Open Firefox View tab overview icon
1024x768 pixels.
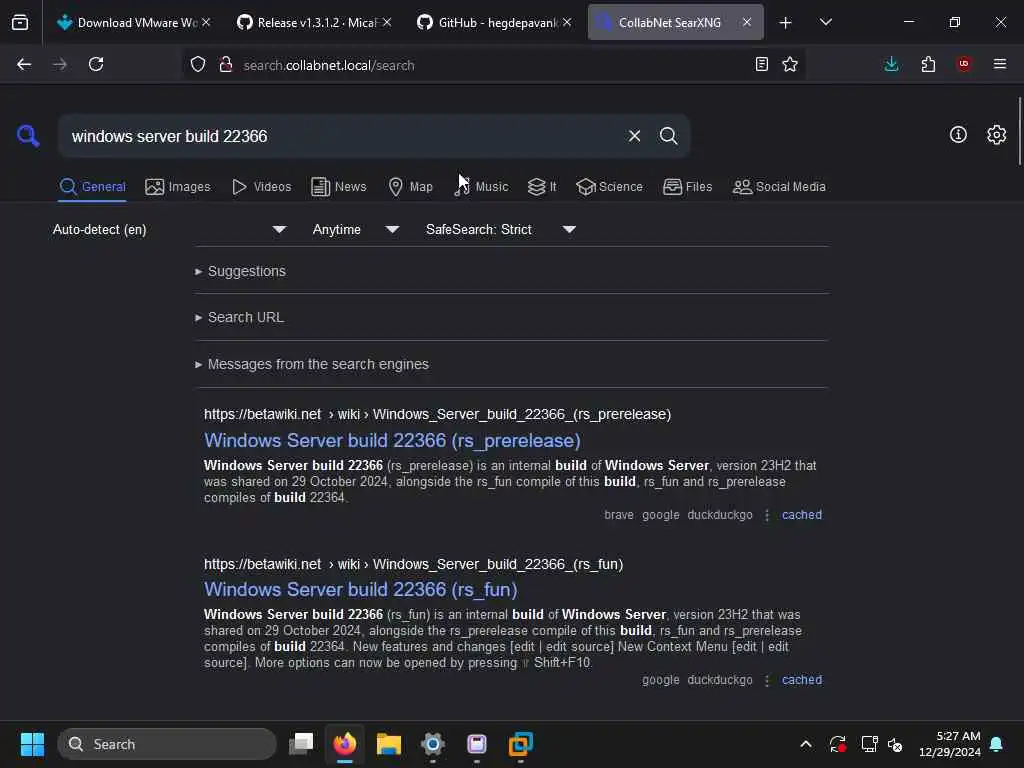[20, 22]
